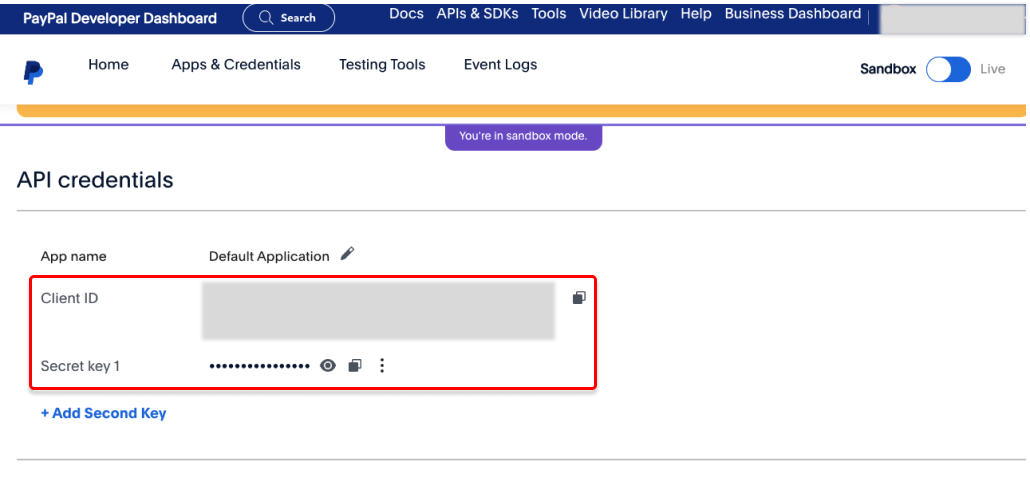
Task: Click the Live mode label
Action: [993, 69]
